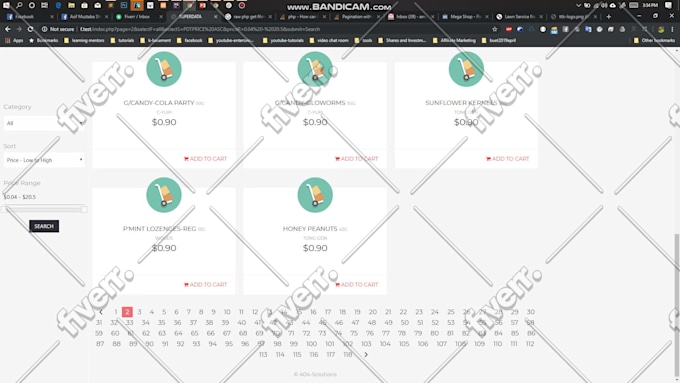This screenshot has height=383, width=680.
Task: Go to pagination page 118
Action: pyautogui.click(x=348, y=354)
